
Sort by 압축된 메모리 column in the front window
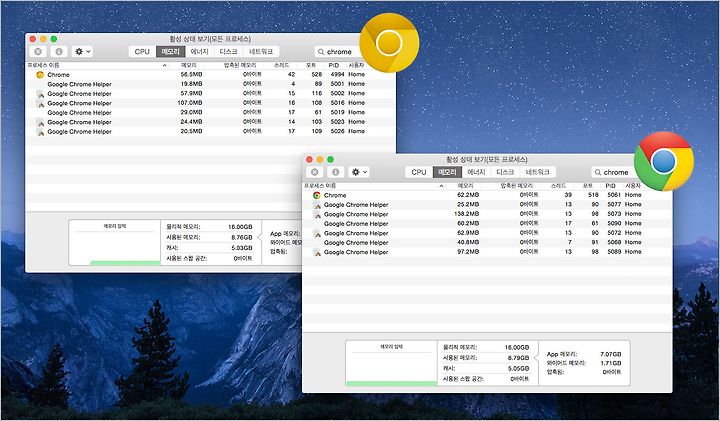tap(517, 185)
